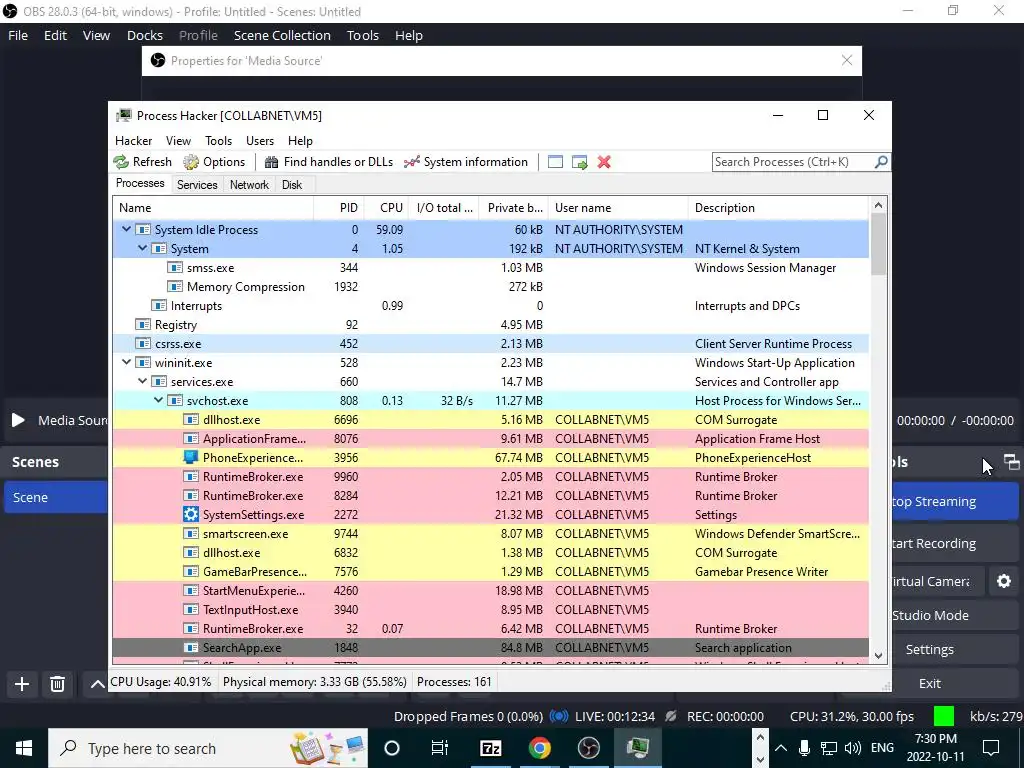Click the process list vertical scrollbar thumb
The height and width of the screenshot is (768, 1024).
[878, 245]
